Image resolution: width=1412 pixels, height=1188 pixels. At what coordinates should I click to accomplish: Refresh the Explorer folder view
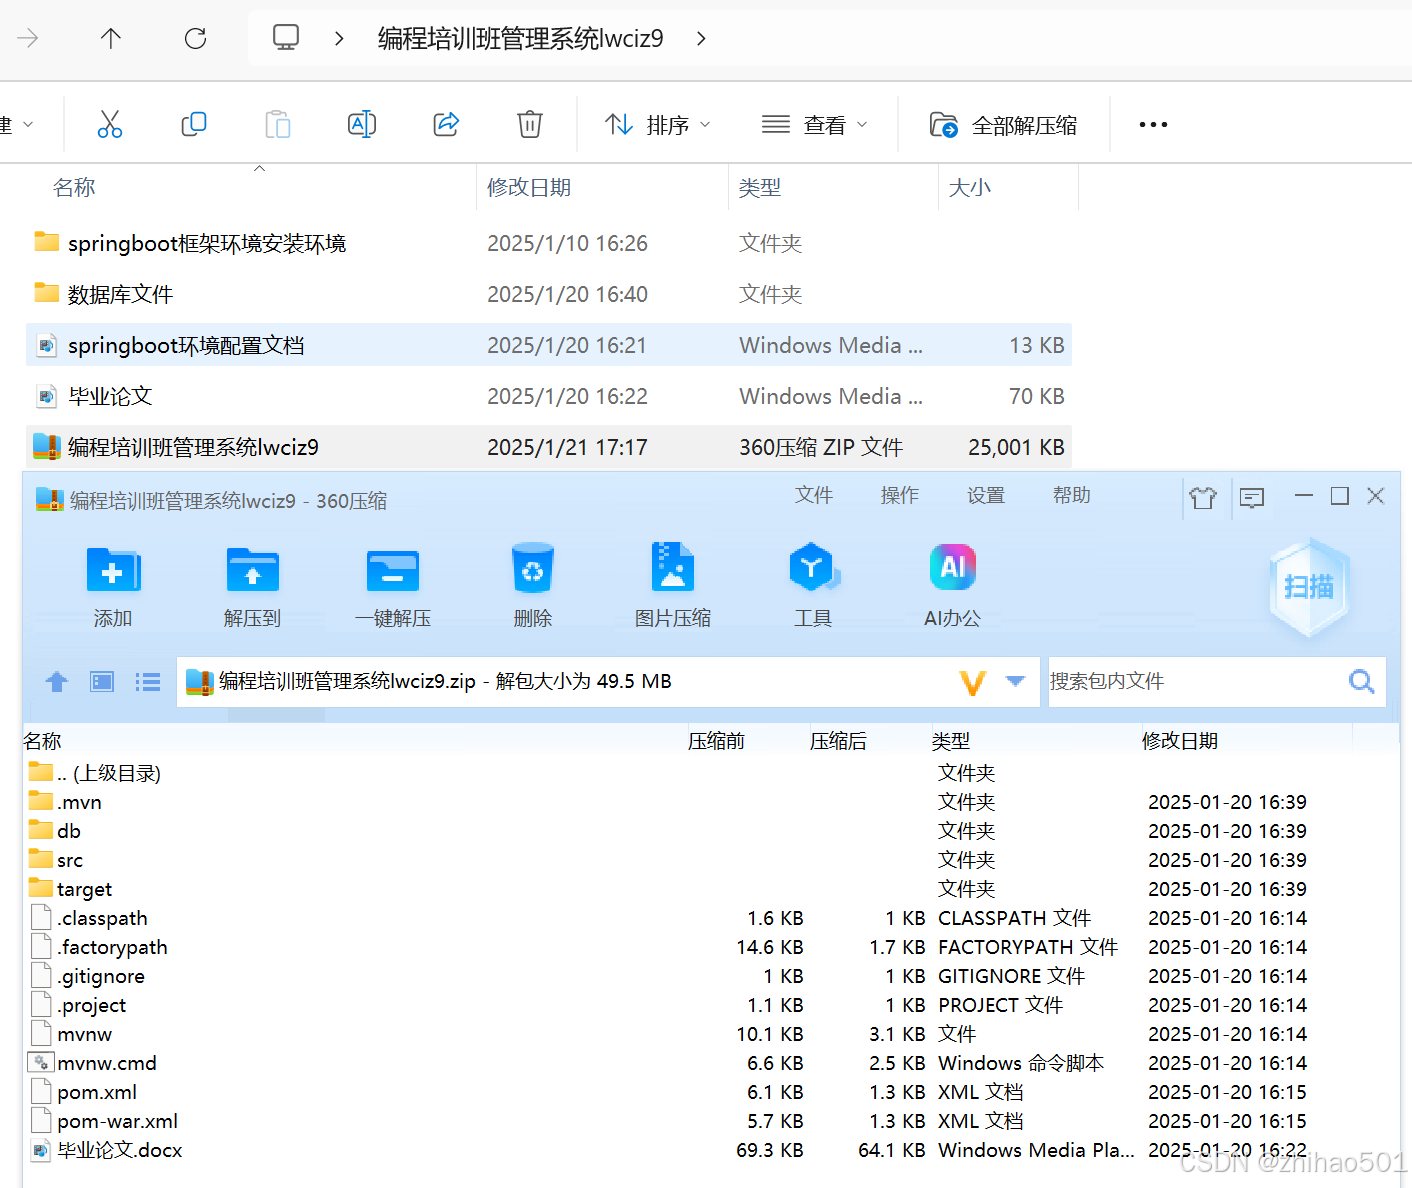coord(195,38)
